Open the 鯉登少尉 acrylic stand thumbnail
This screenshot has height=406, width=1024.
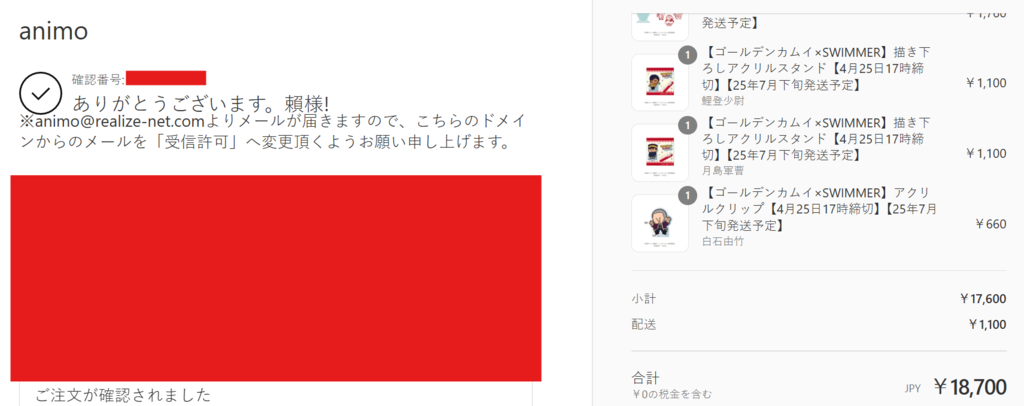660,82
